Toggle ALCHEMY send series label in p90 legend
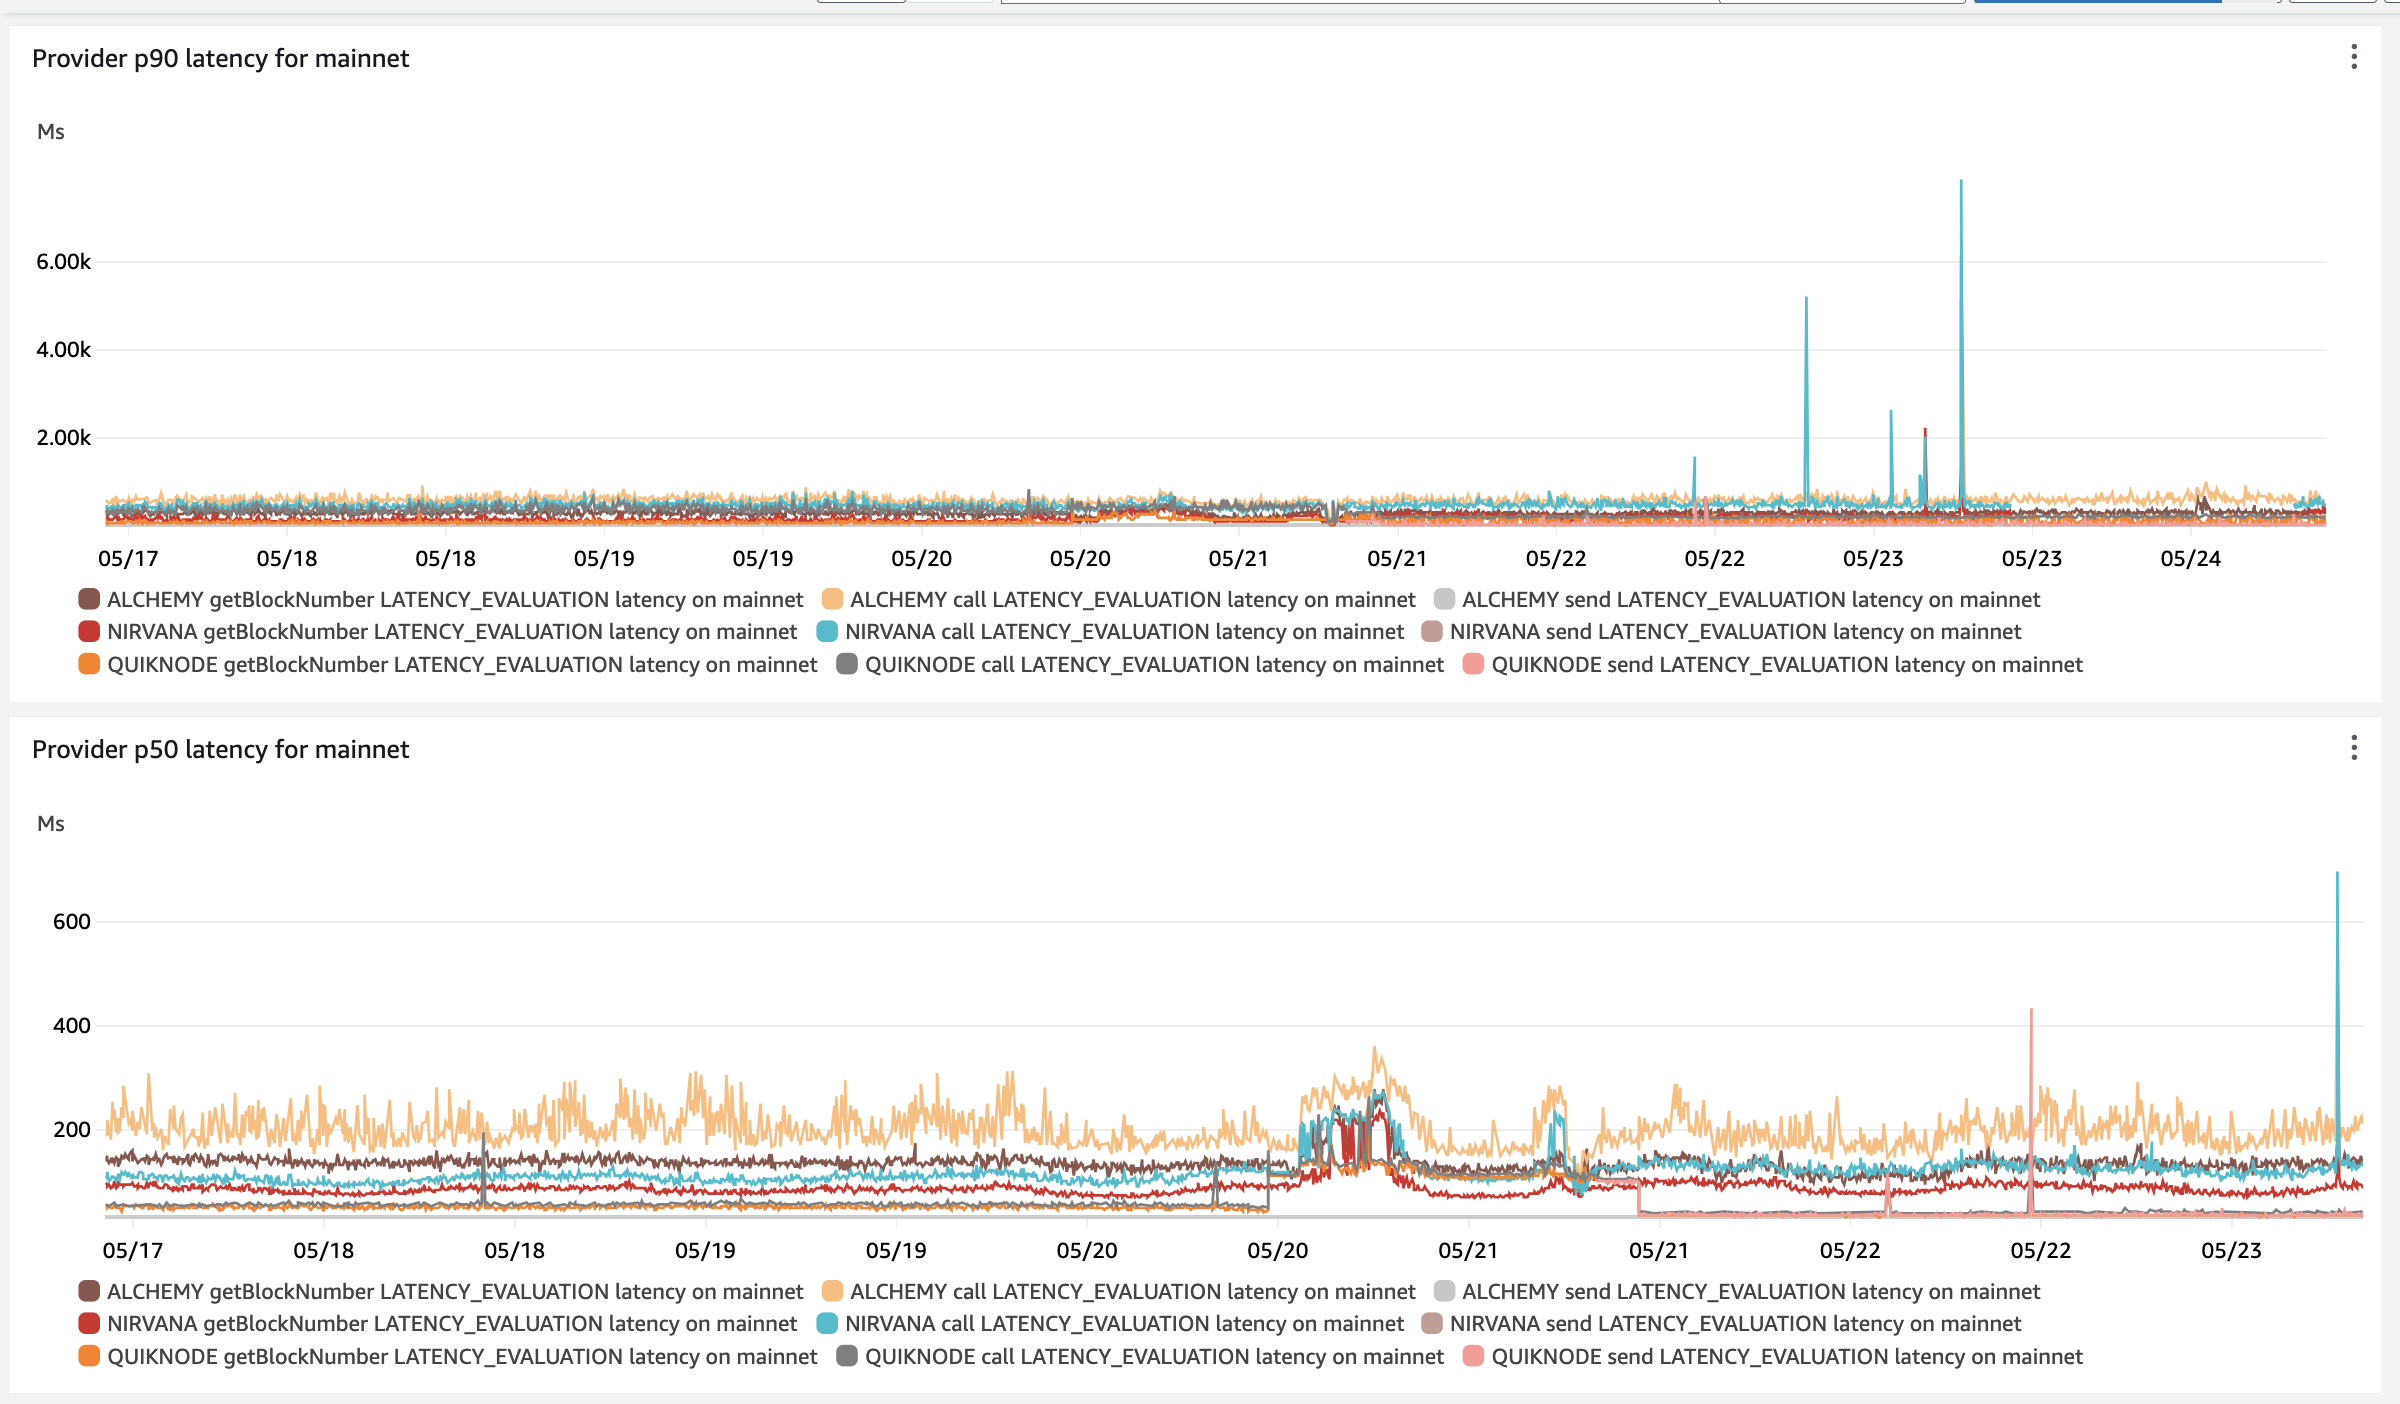Viewport: 2400px width, 1404px height. pyautogui.click(x=1751, y=599)
